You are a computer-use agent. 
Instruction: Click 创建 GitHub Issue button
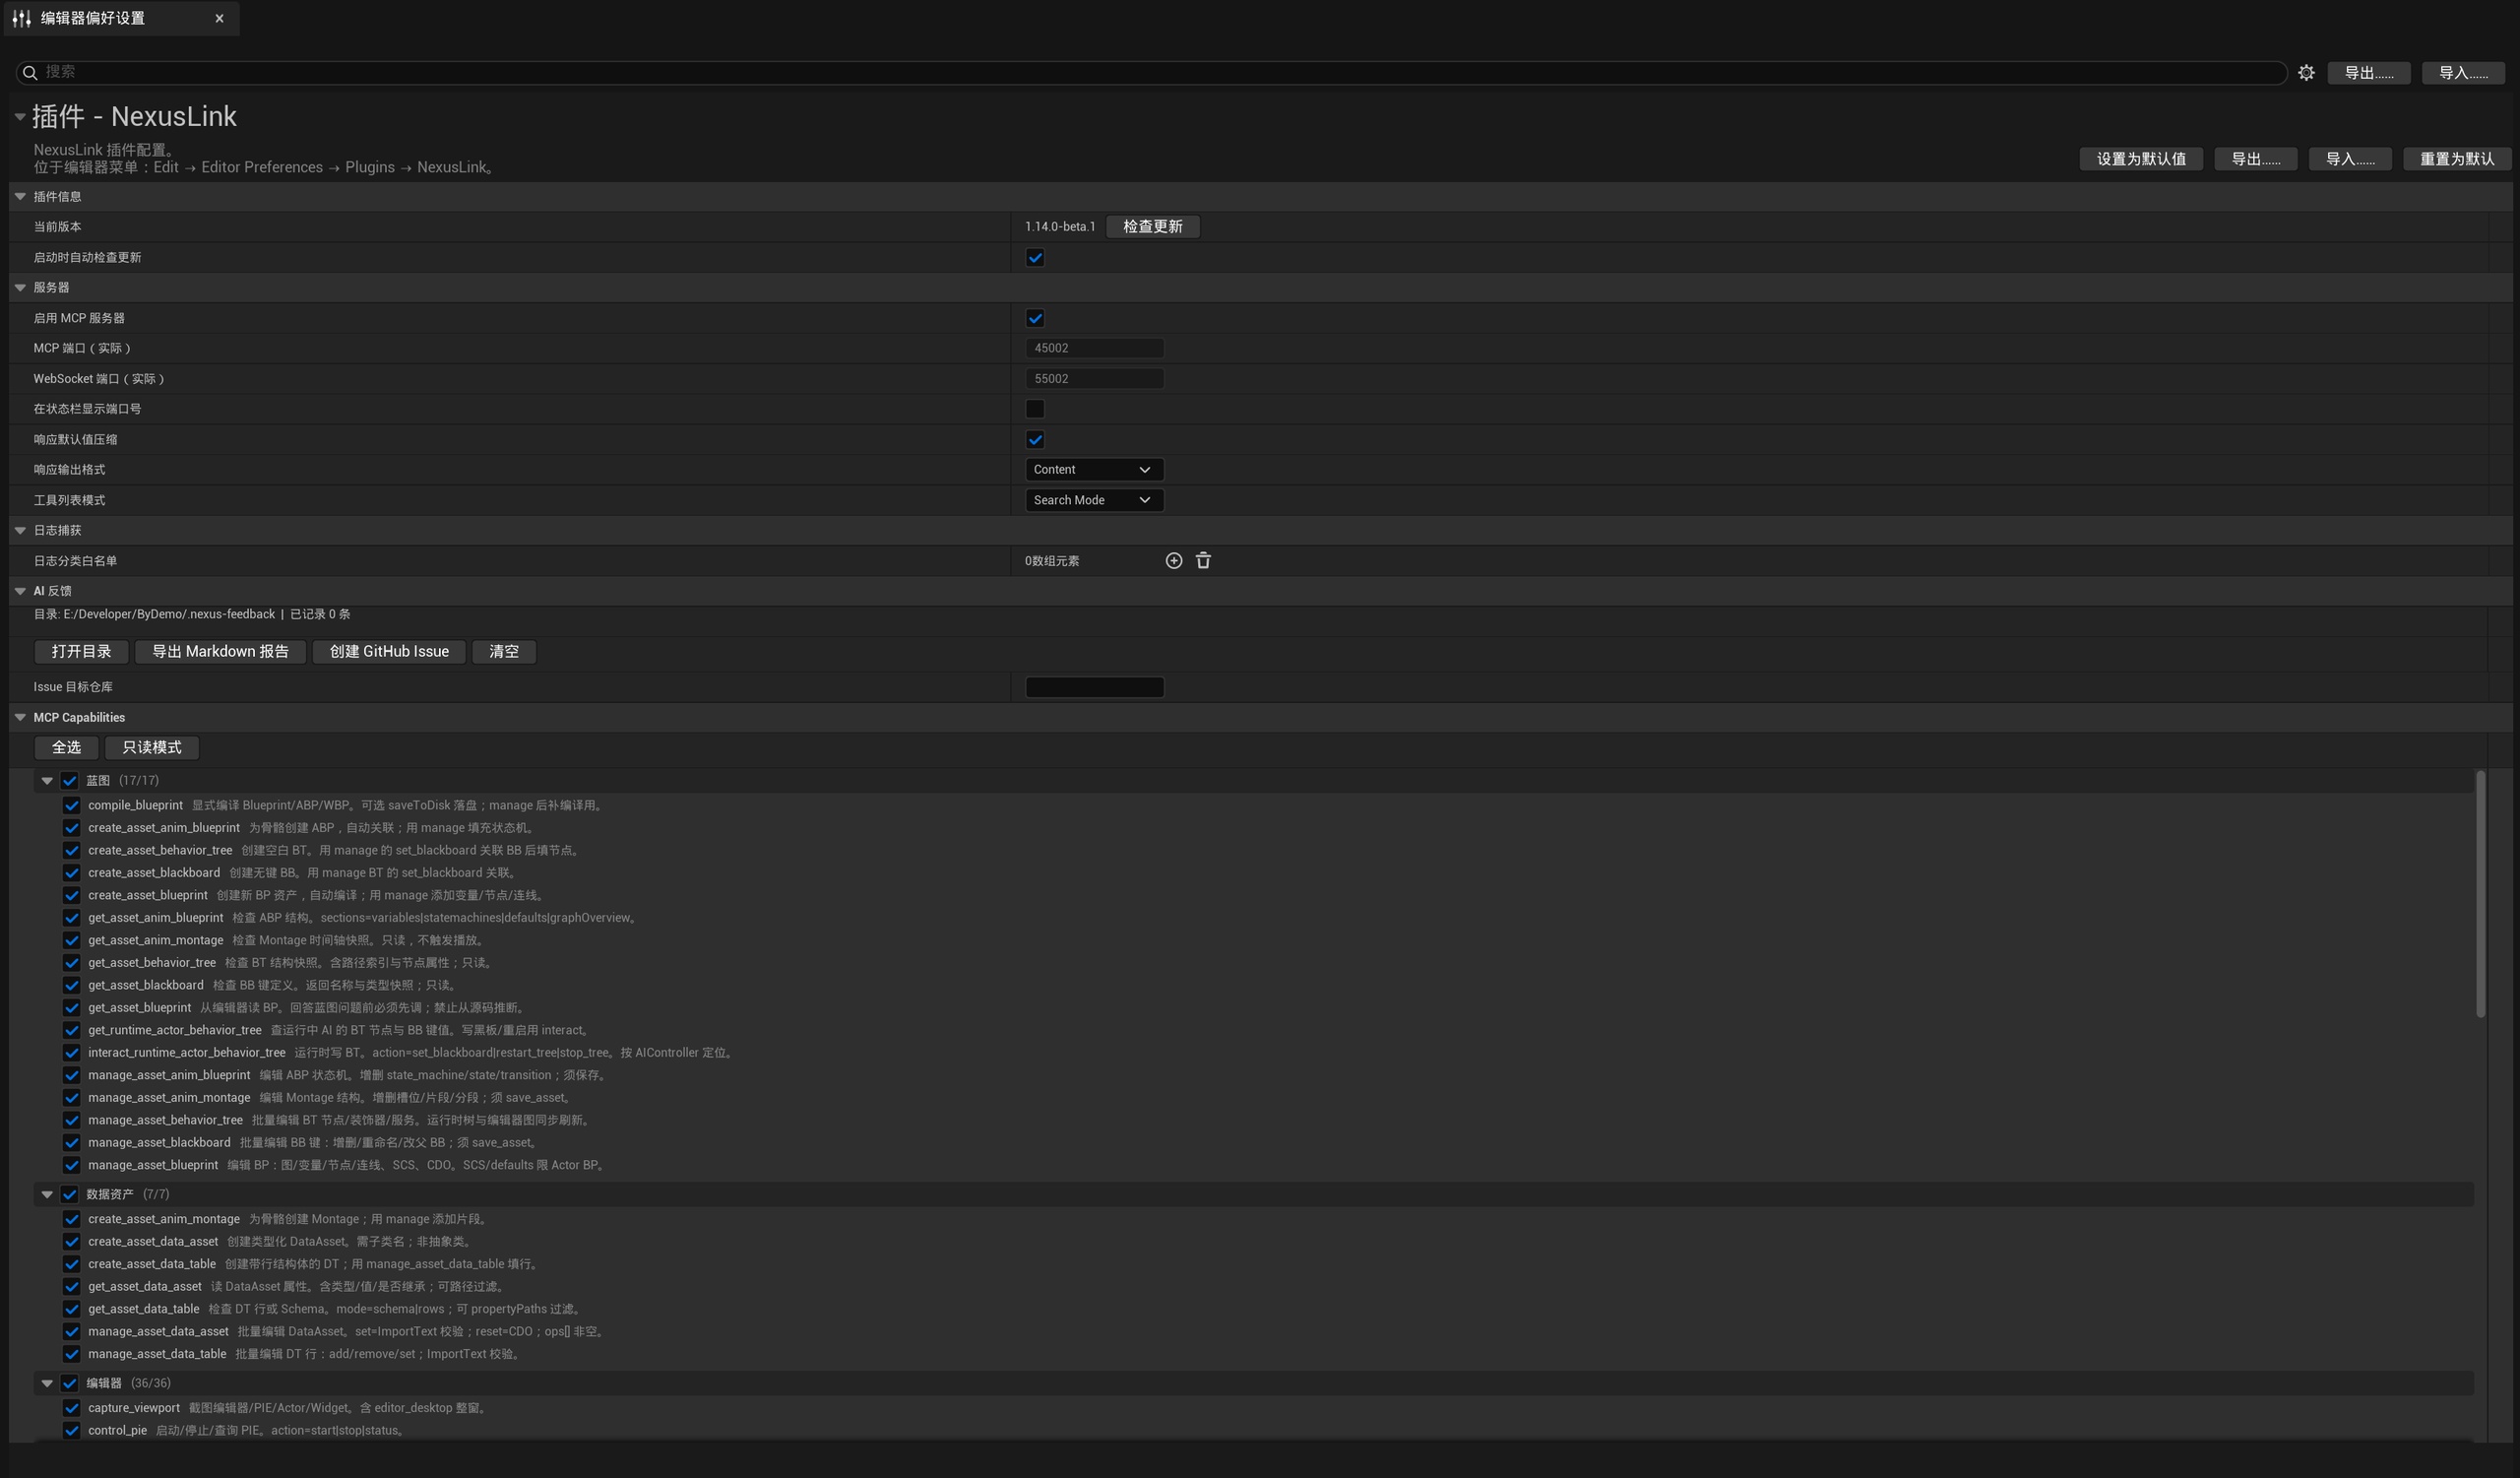coord(389,652)
